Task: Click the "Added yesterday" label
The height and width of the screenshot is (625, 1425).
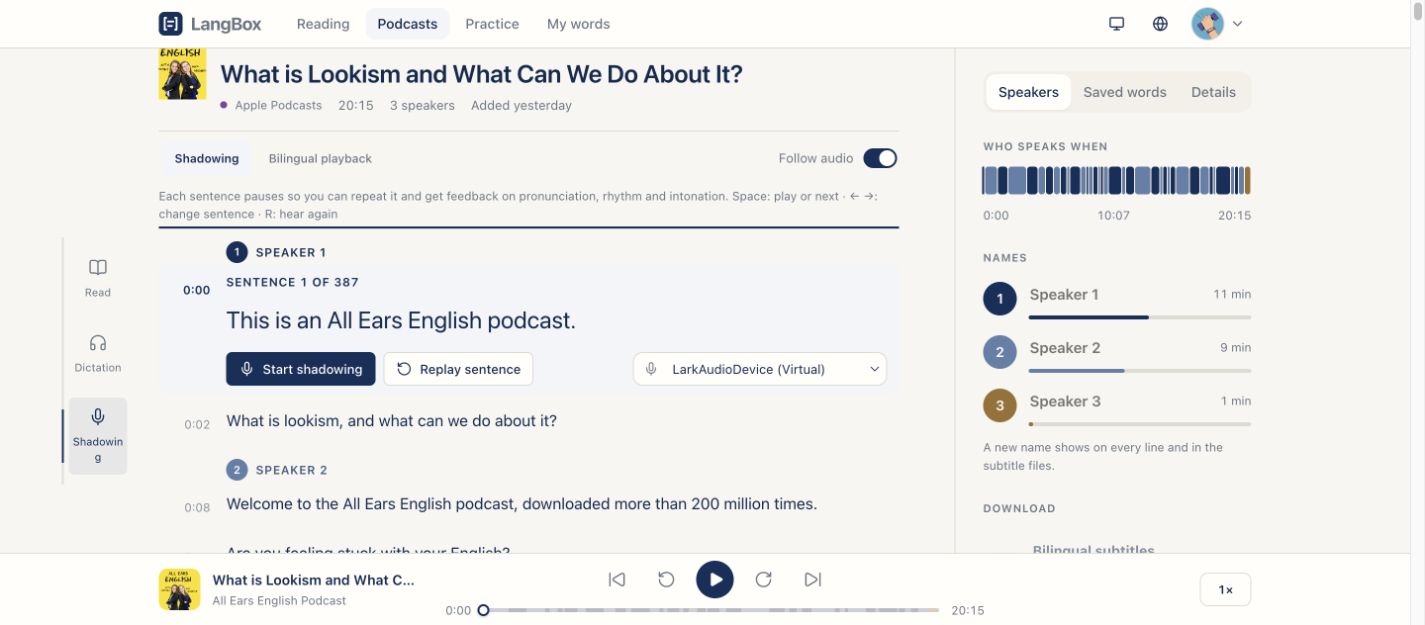Action: pos(521,105)
